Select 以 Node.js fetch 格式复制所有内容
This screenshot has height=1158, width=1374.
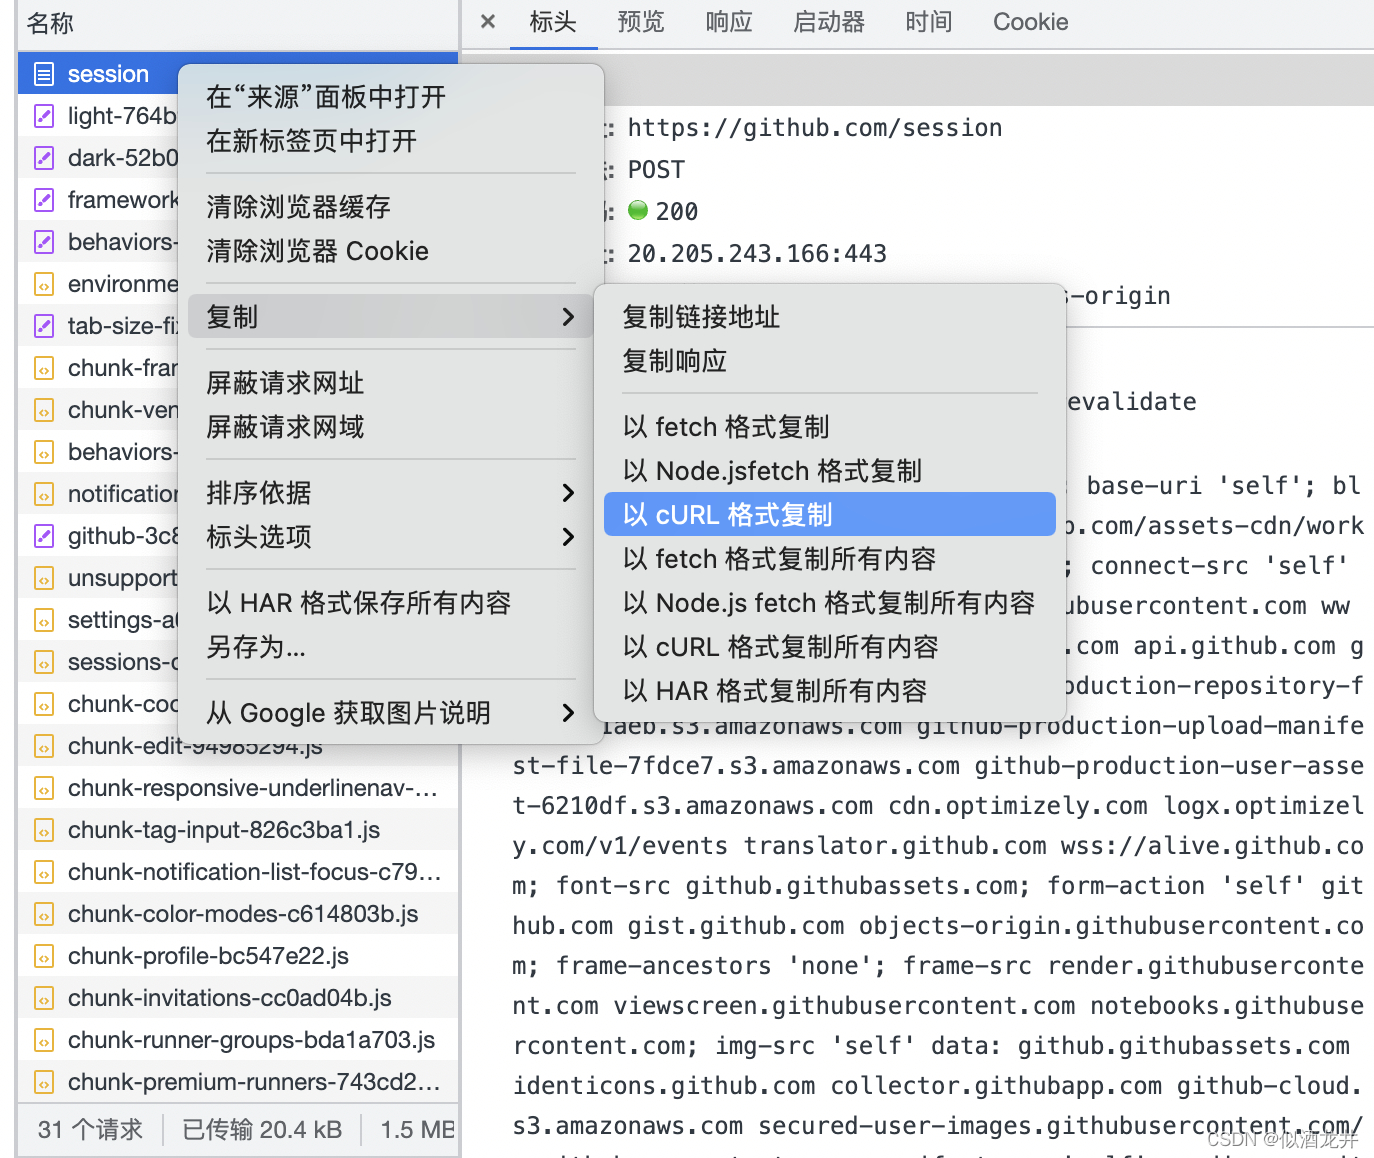pos(830,603)
